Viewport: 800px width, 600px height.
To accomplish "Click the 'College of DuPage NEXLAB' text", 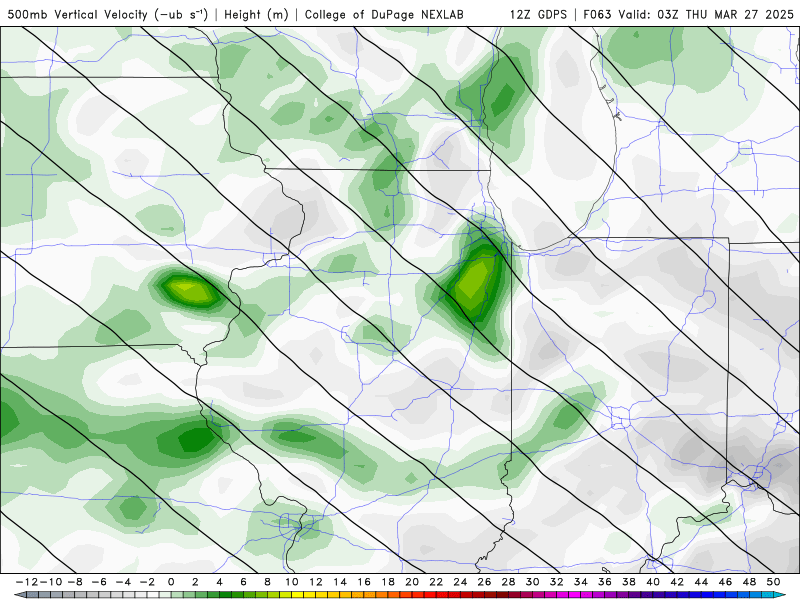I will coord(384,14).
